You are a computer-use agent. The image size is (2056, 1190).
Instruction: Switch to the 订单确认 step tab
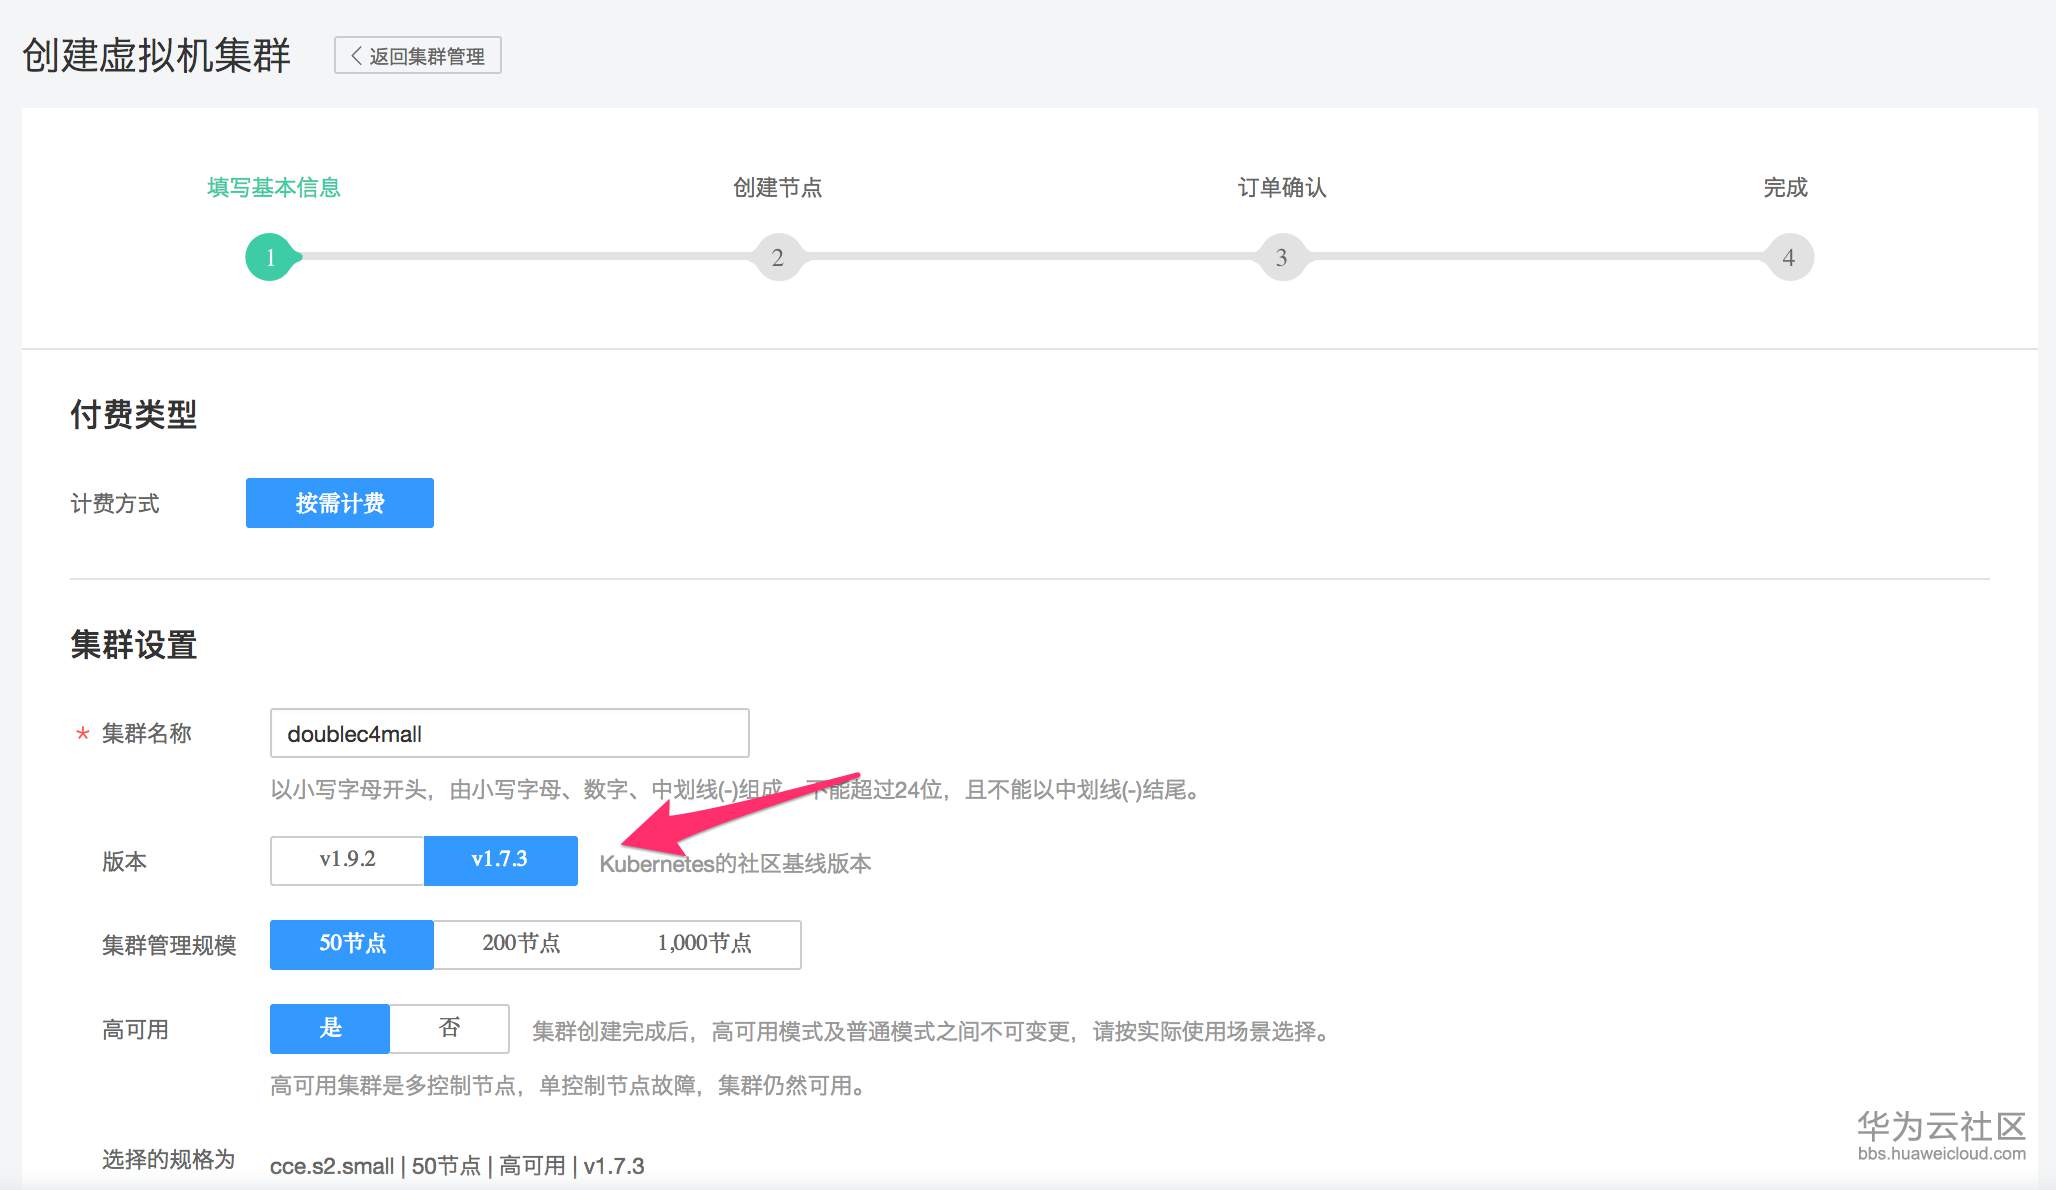(x=1282, y=187)
